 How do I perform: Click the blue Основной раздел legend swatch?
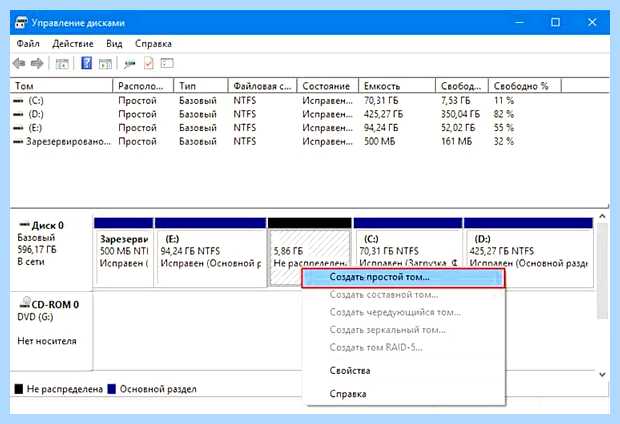point(112,389)
